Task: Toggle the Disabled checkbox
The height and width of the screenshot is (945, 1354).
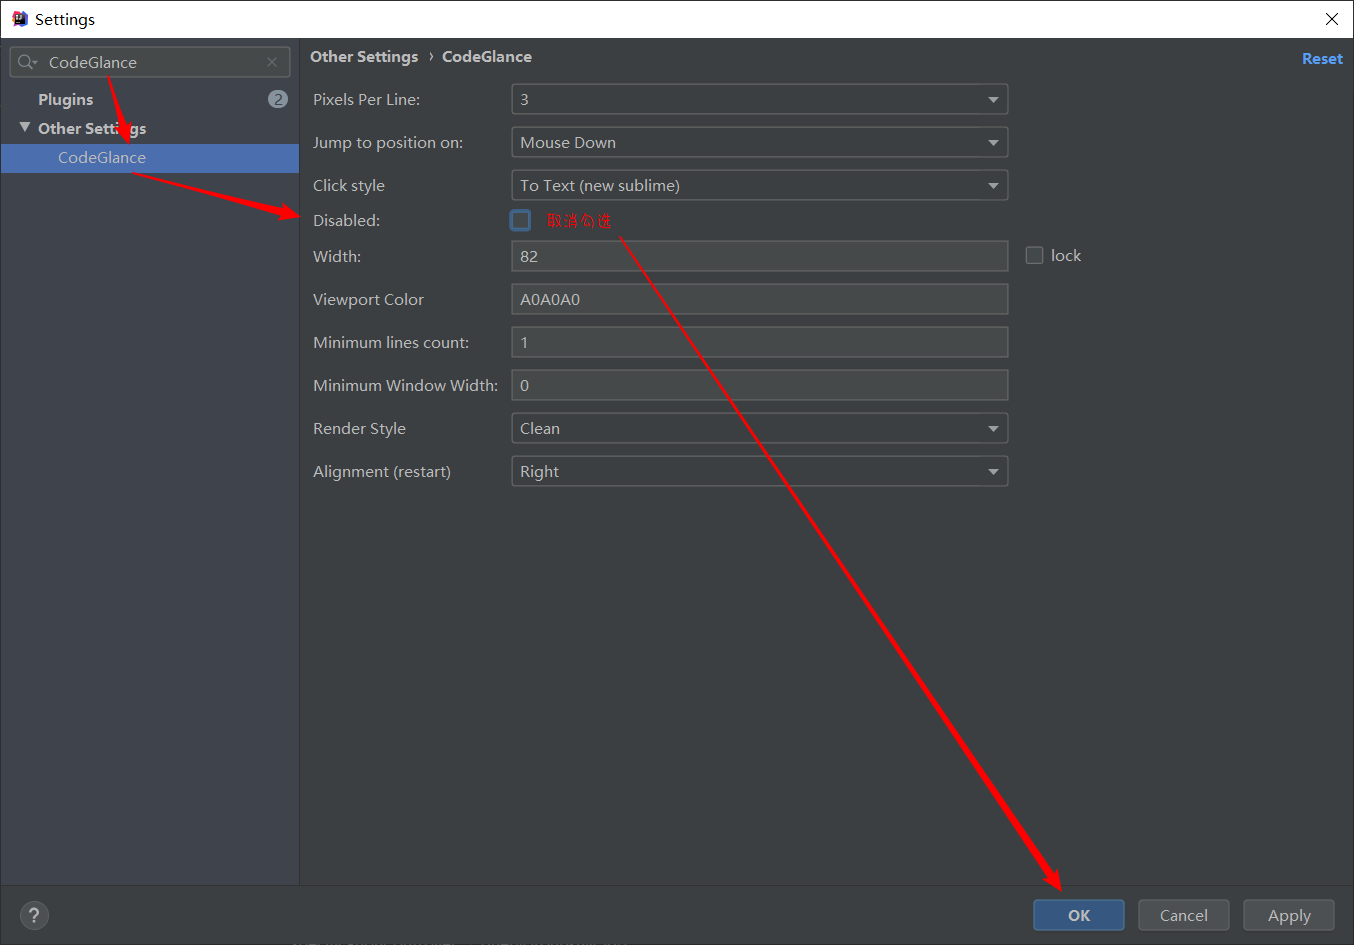Action: [521, 220]
